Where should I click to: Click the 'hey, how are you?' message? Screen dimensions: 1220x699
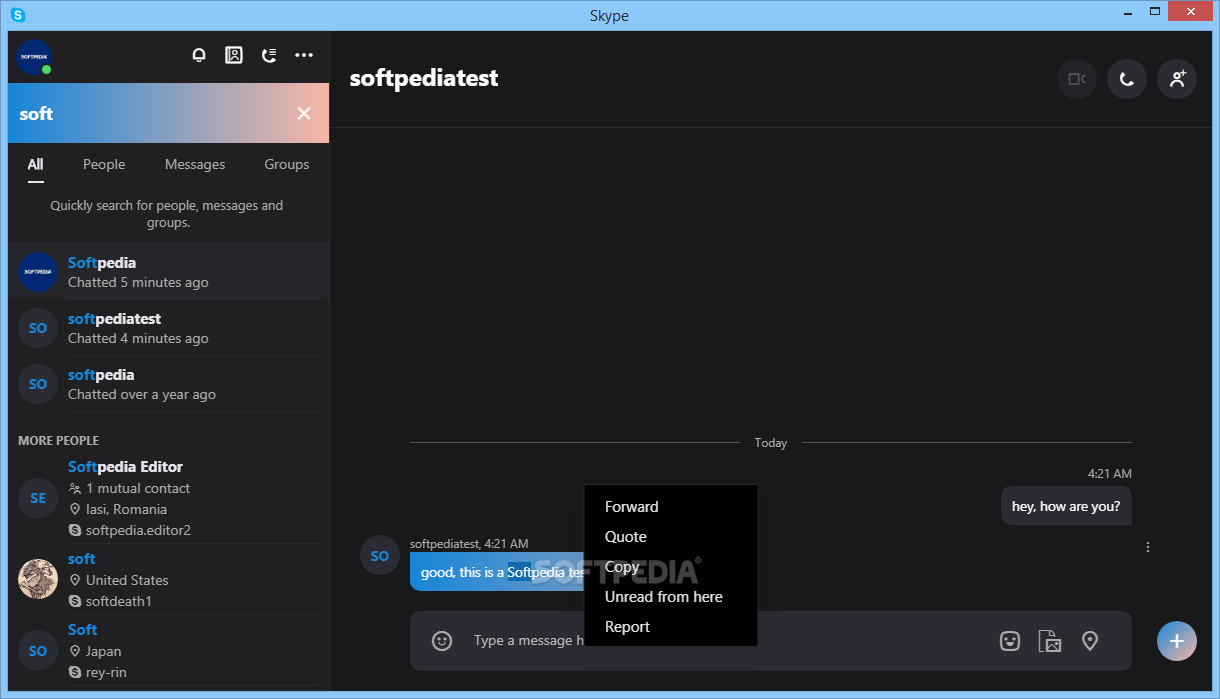[x=1066, y=506]
